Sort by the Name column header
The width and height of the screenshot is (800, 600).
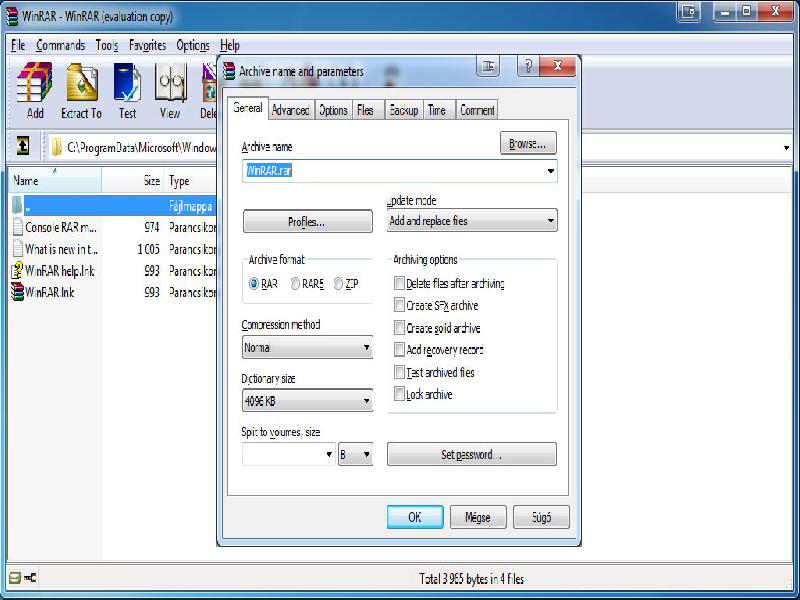pyautogui.click(x=55, y=181)
